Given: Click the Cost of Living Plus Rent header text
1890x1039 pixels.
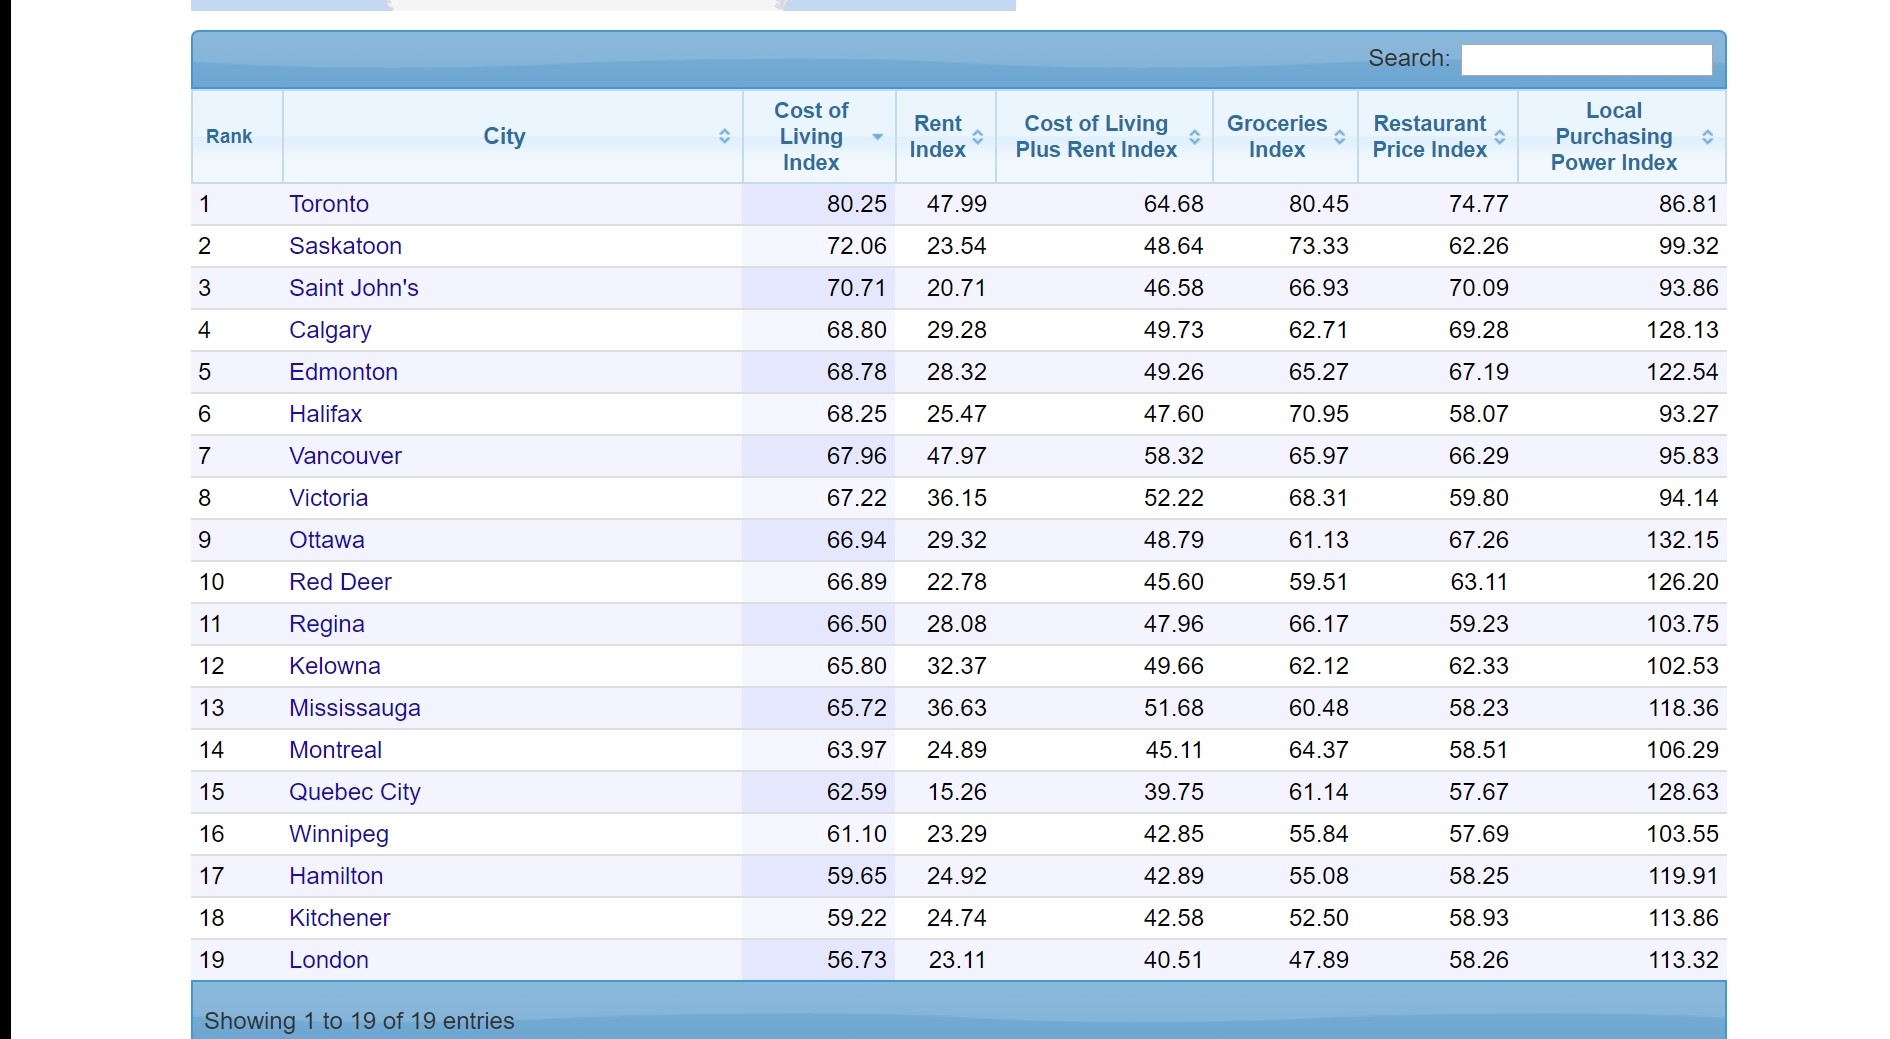Looking at the screenshot, I should pos(1096,137).
